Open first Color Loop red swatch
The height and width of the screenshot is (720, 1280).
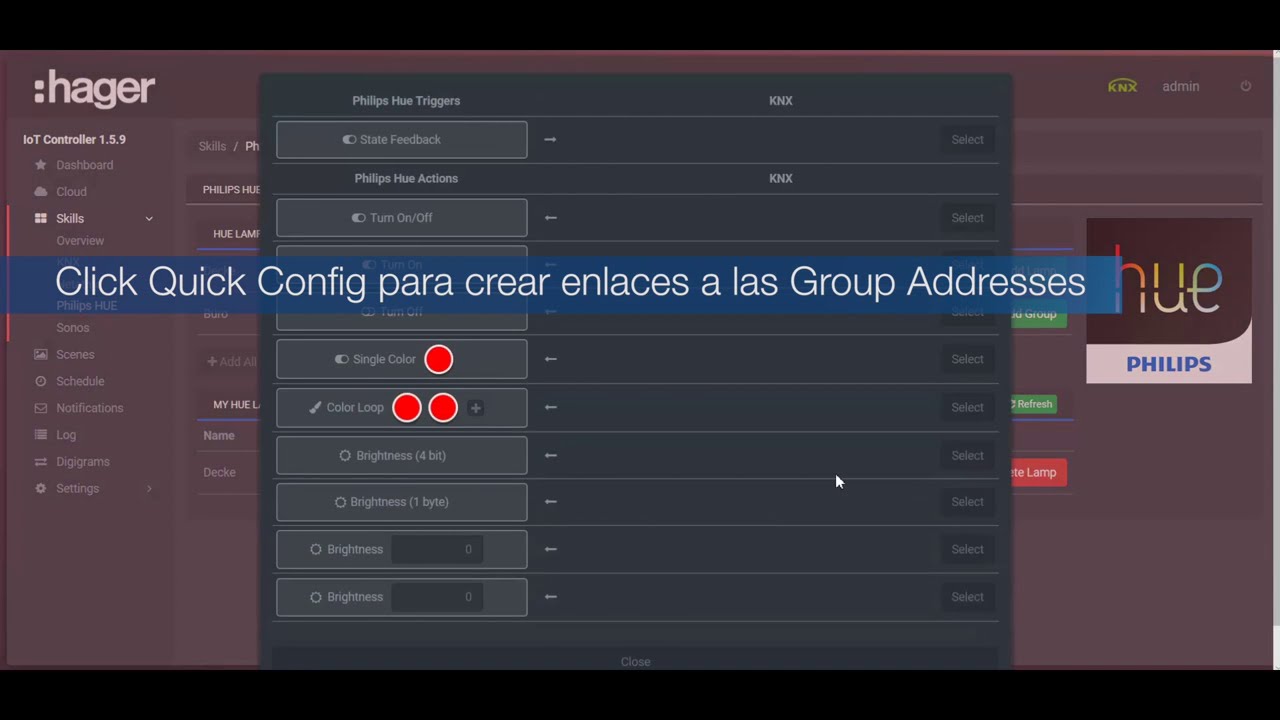pyautogui.click(x=406, y=407)
